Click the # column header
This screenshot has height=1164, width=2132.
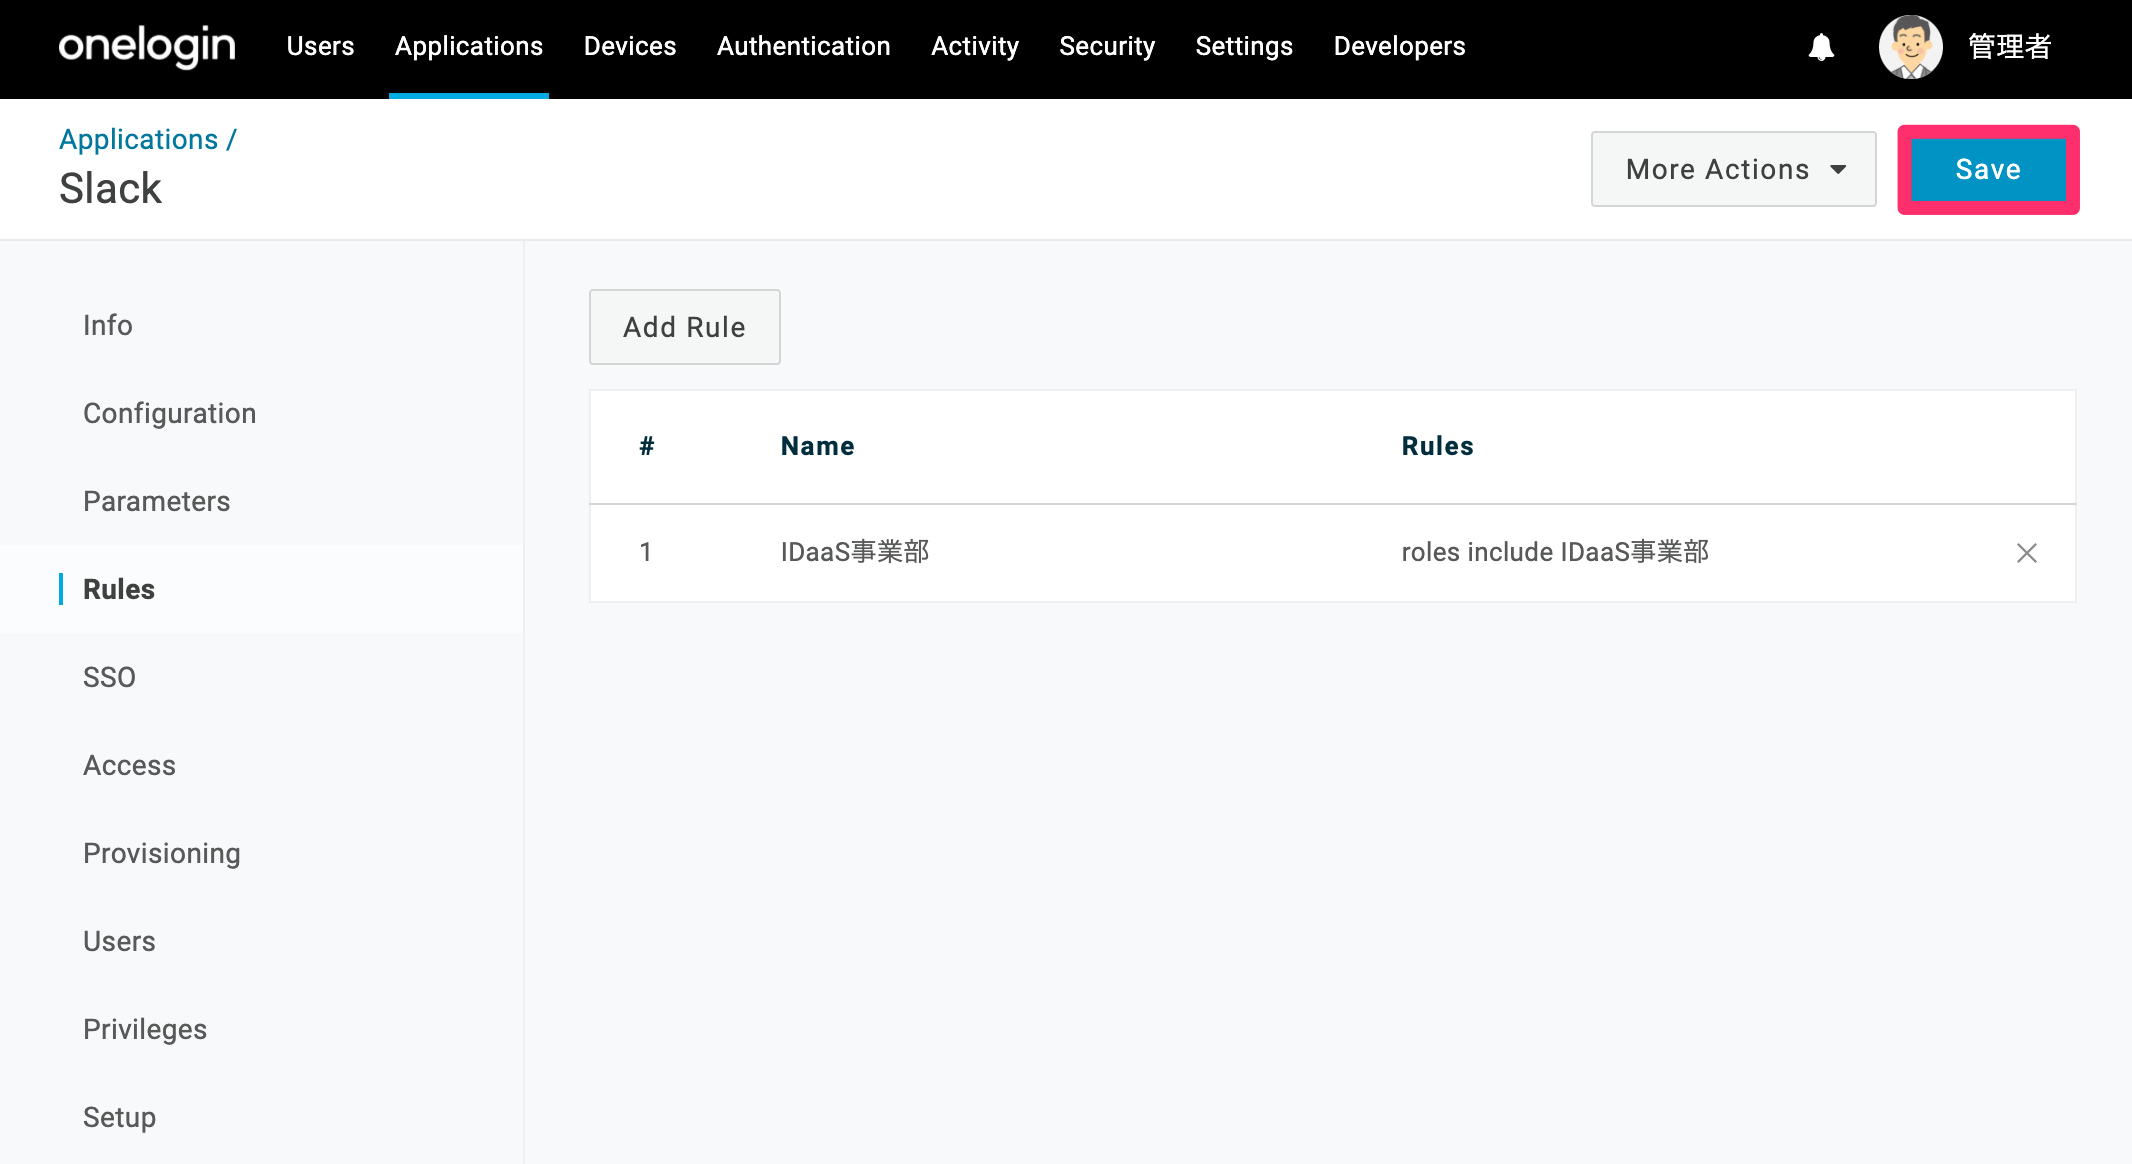646,446
